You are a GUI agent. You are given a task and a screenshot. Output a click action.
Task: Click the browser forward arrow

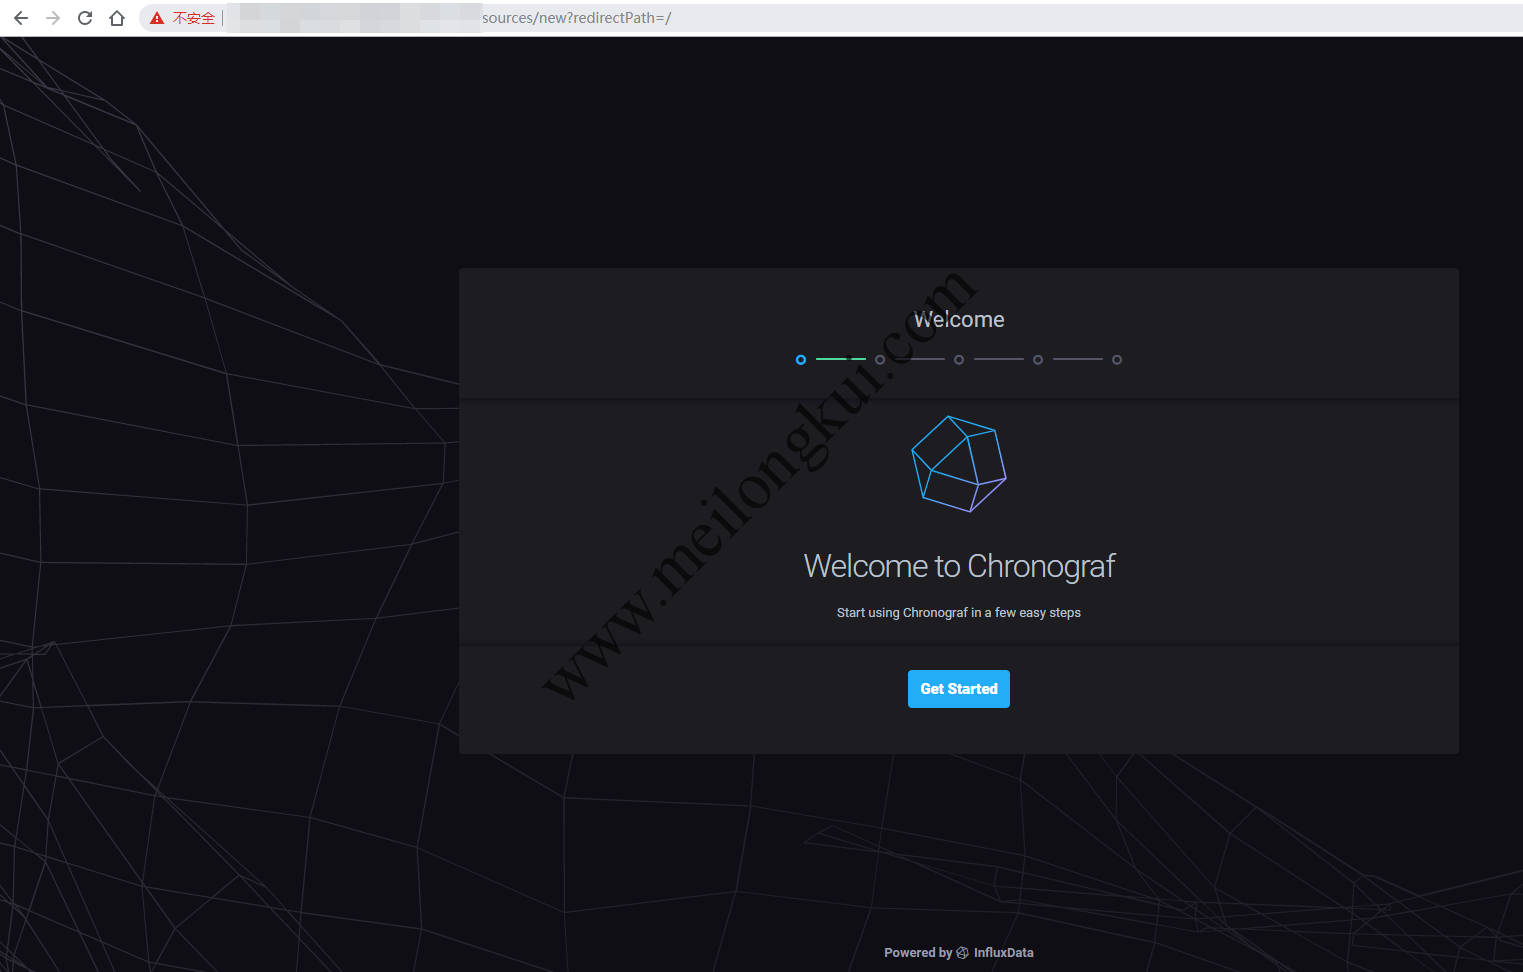coord(53,18)
